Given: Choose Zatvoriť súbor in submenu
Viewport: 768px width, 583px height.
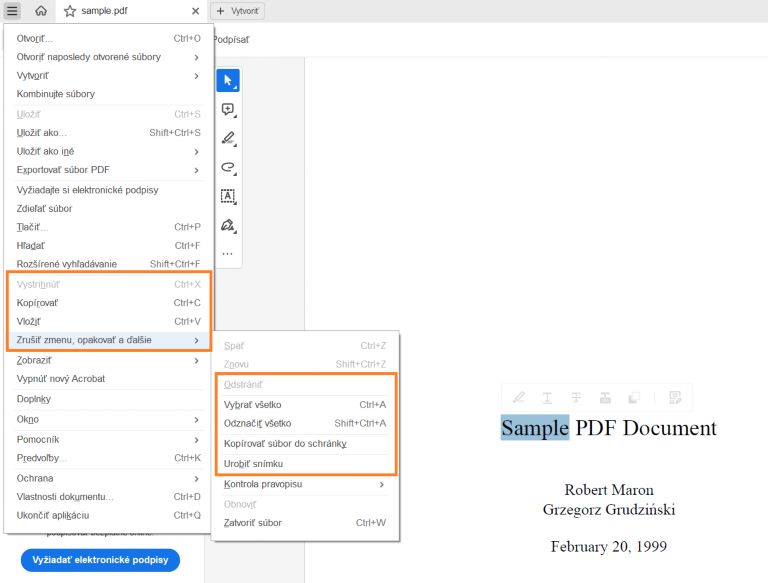Looking at the screenshot, I should (305, 523).
